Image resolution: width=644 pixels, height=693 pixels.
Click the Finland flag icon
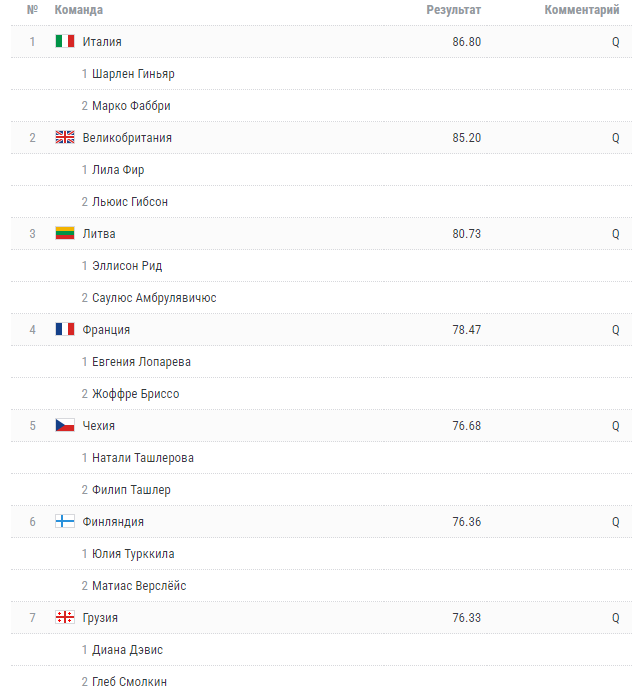tap(65, 522)
